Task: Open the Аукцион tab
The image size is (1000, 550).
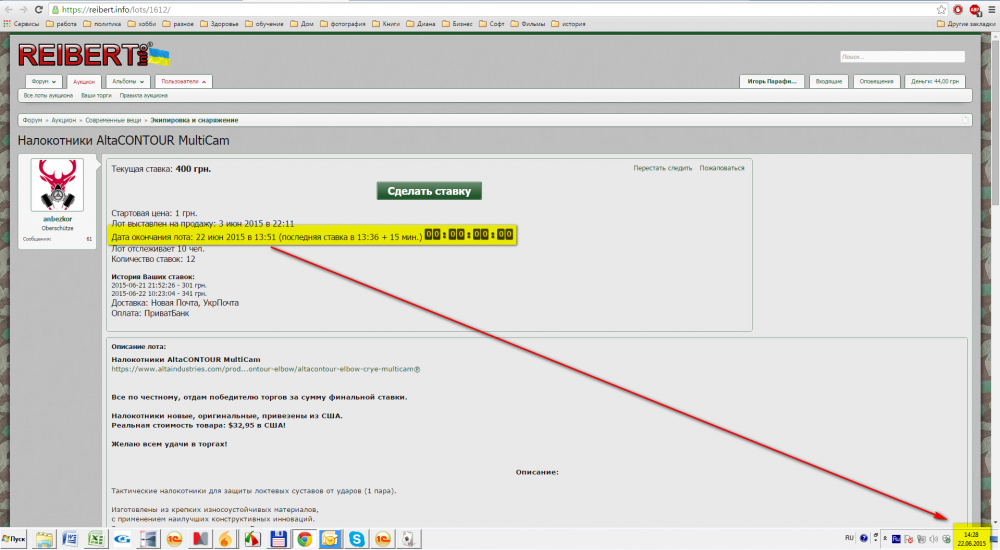Action: tap(84, 81)
